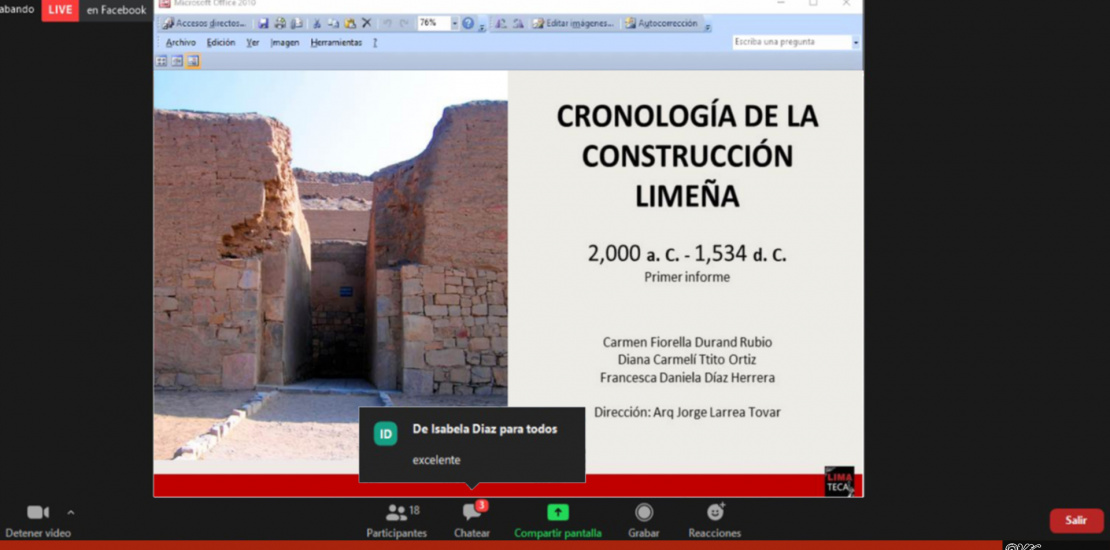This screenshot has width=1110, height=550.
Task: Click the word LIMEÑA in the title
Action: tap(687, 196)
